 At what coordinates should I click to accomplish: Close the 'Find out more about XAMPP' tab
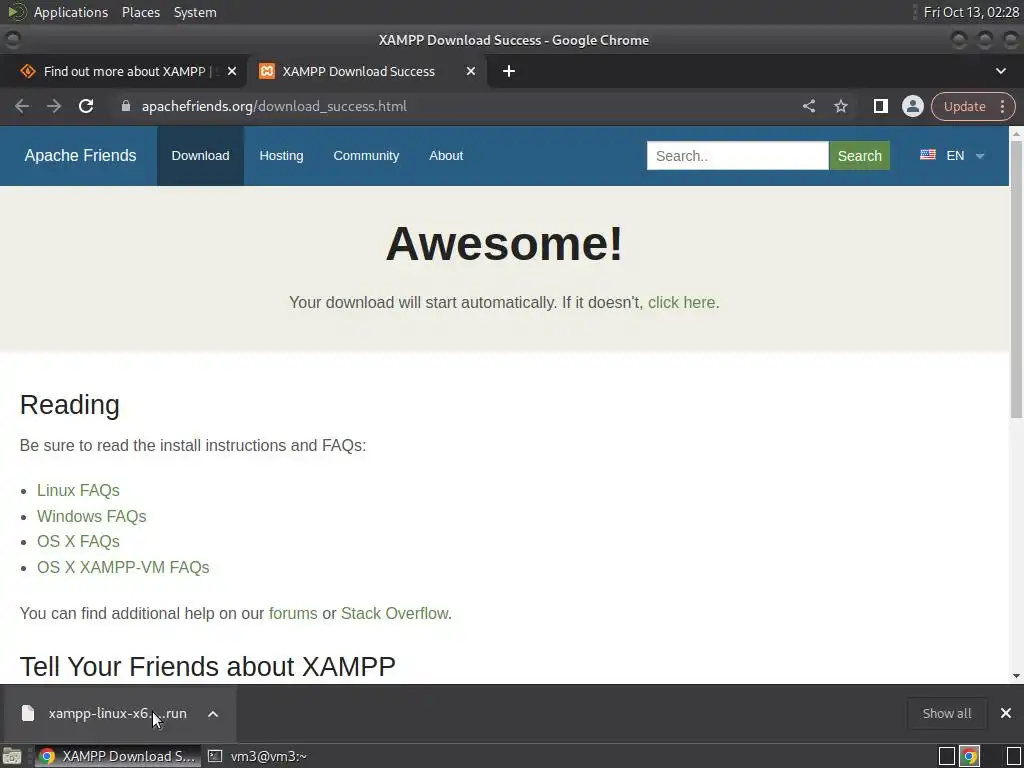(232, 71)
